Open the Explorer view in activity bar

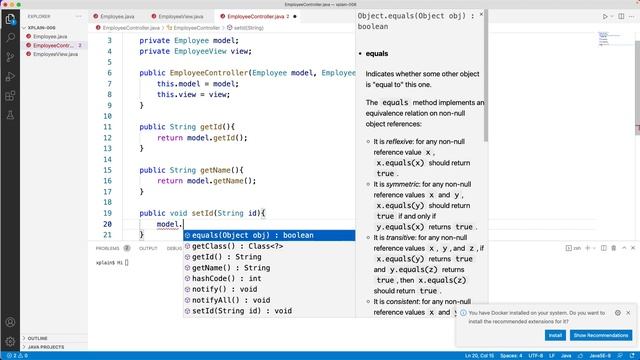tap(10, 19)
